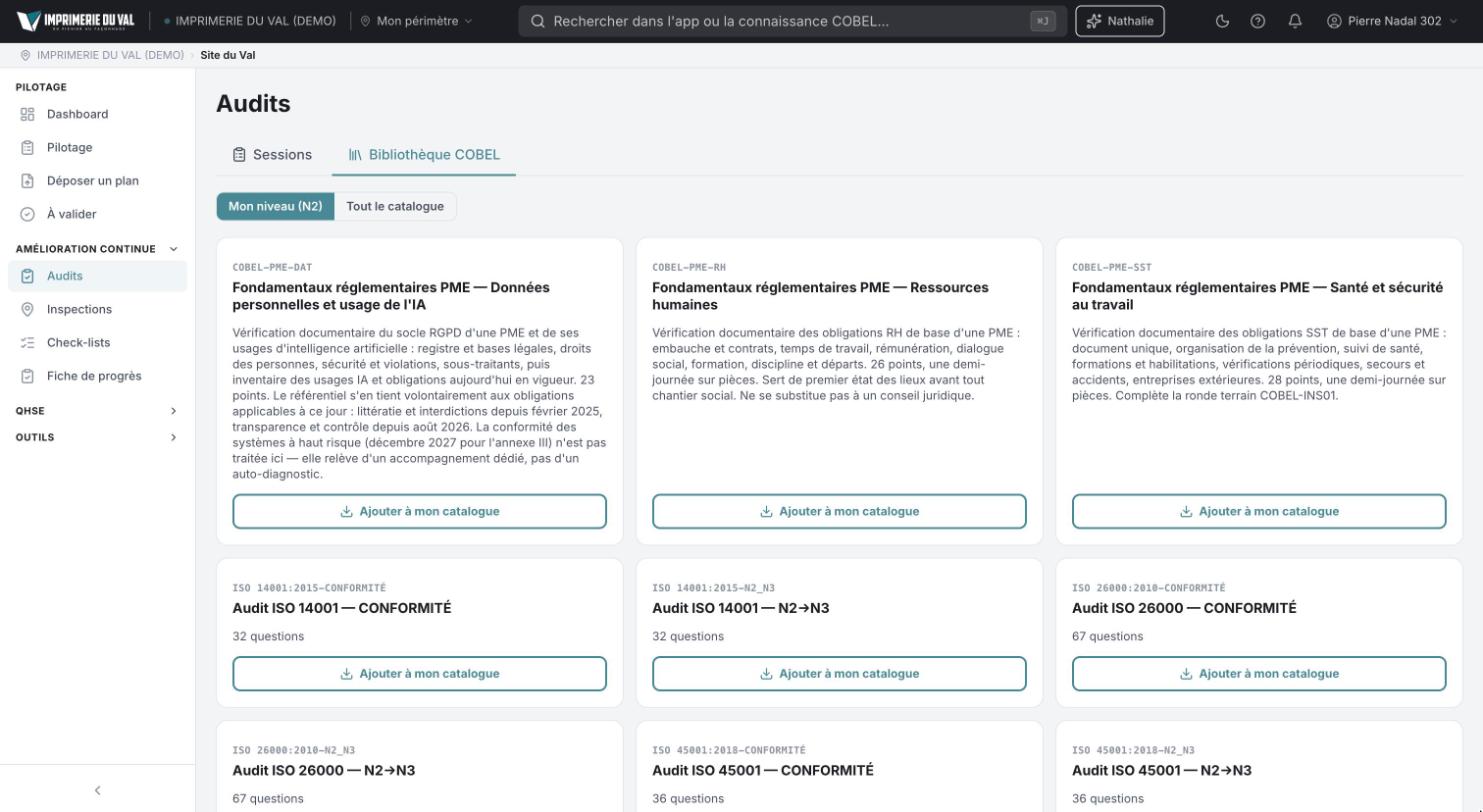The height and width of the screenshot is (812, 1483).
Task: Click the Fiche de progrès icon
Action: [x=28, y=376]
